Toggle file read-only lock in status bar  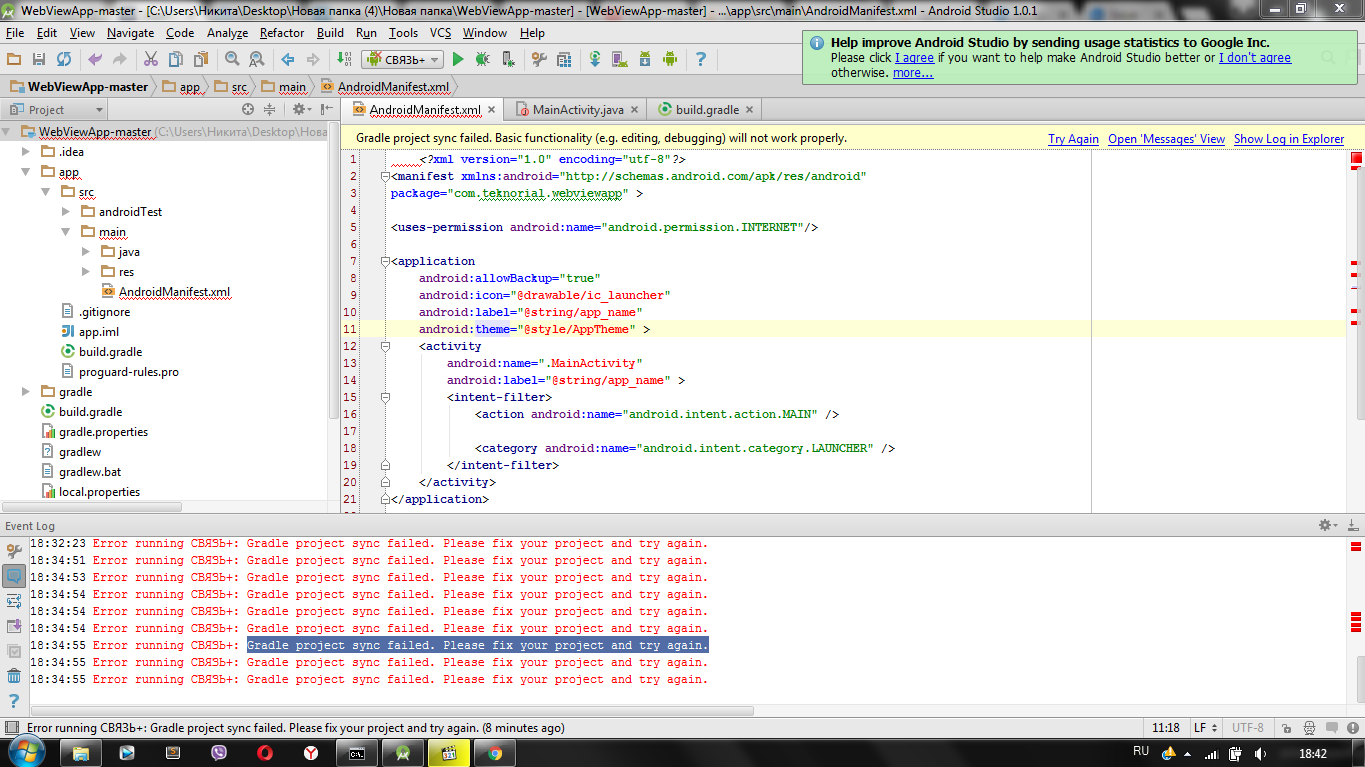click(1286, 728)
